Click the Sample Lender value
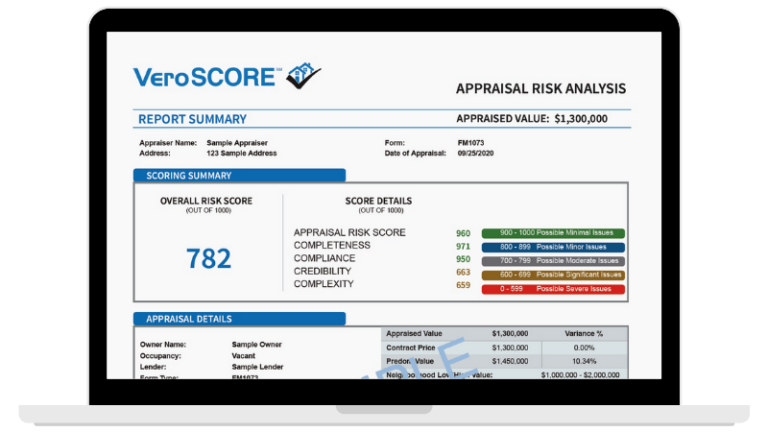This screenshot has width=768, height=432. (x=257, y=367)
